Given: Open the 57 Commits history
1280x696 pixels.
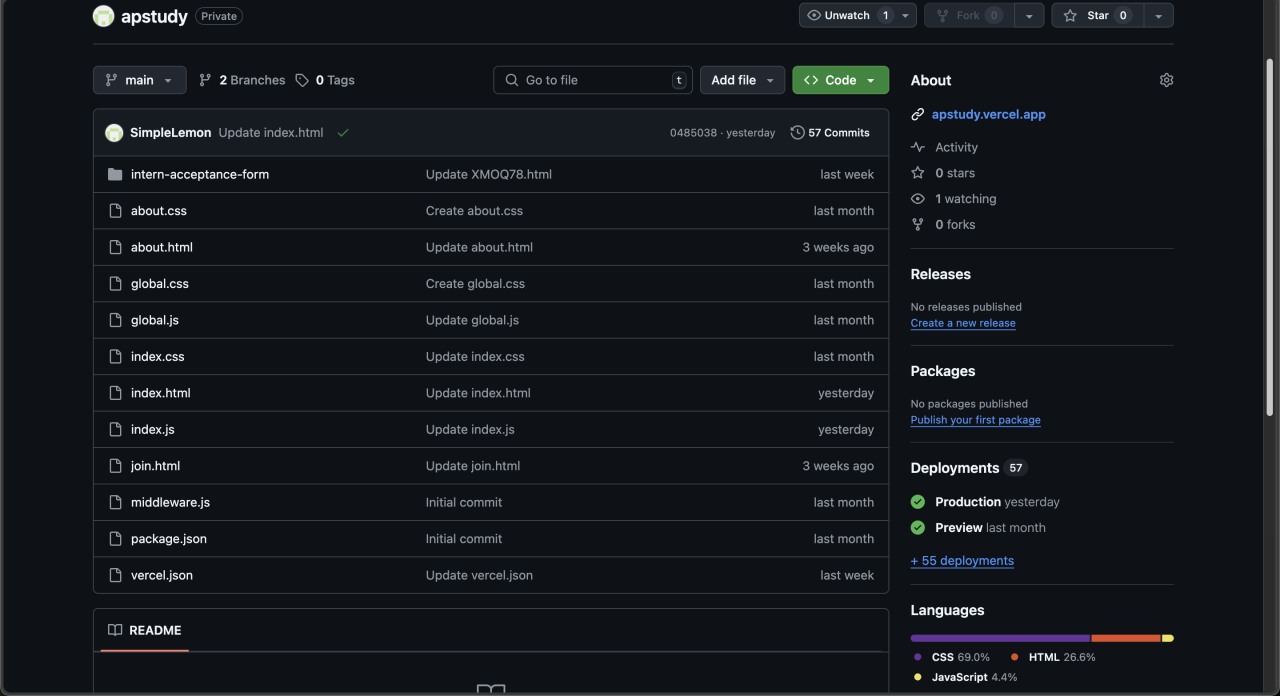Looking at the screenshot, I should tap(830, 133).
